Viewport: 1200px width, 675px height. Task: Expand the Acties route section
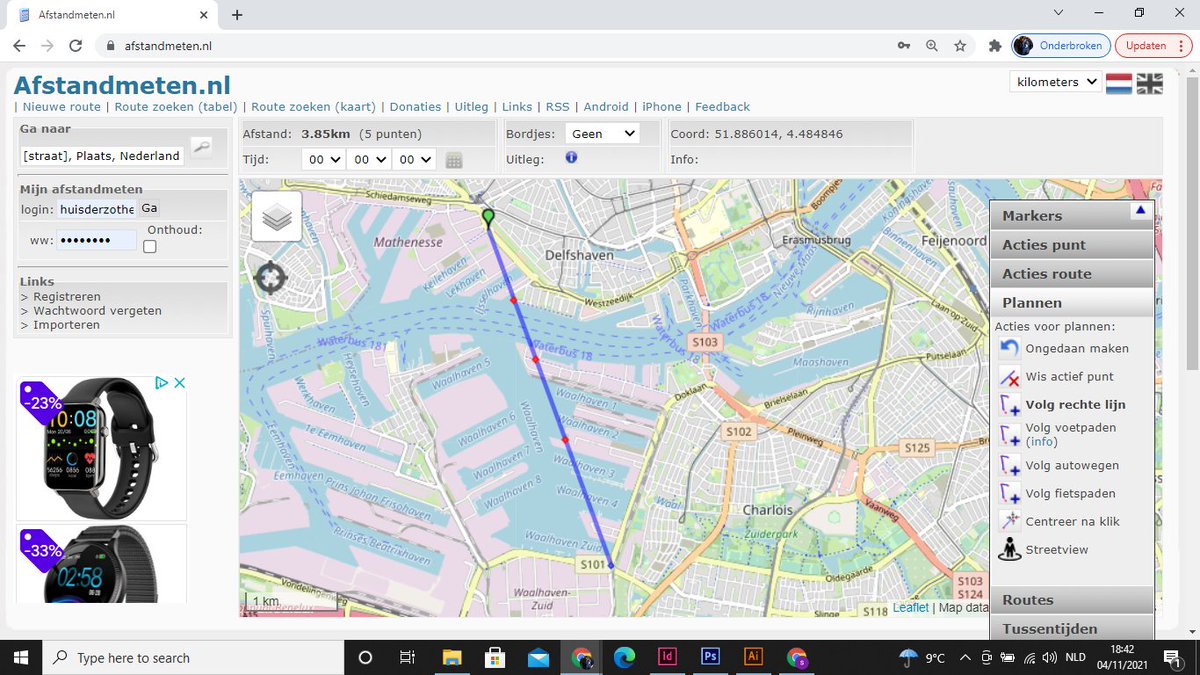(x=1072, y=274)
